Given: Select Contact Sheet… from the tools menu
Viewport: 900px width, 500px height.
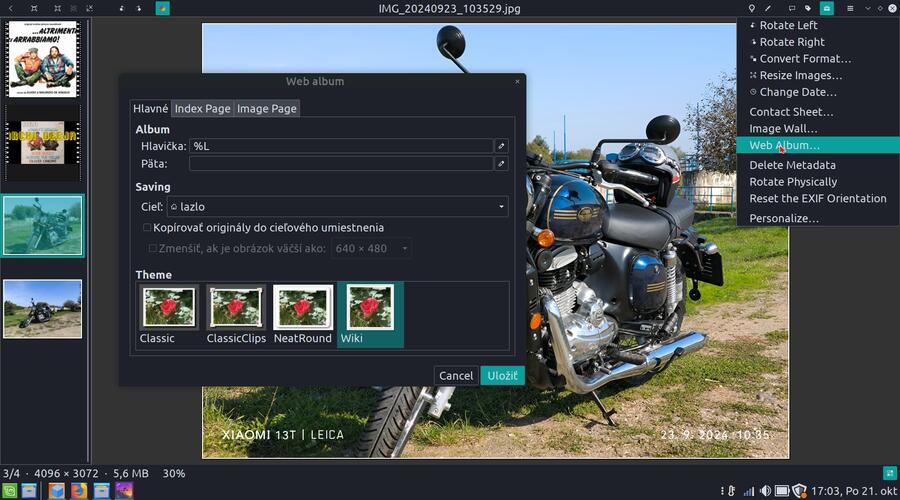Looking at the screenshot, I should 791,112.
